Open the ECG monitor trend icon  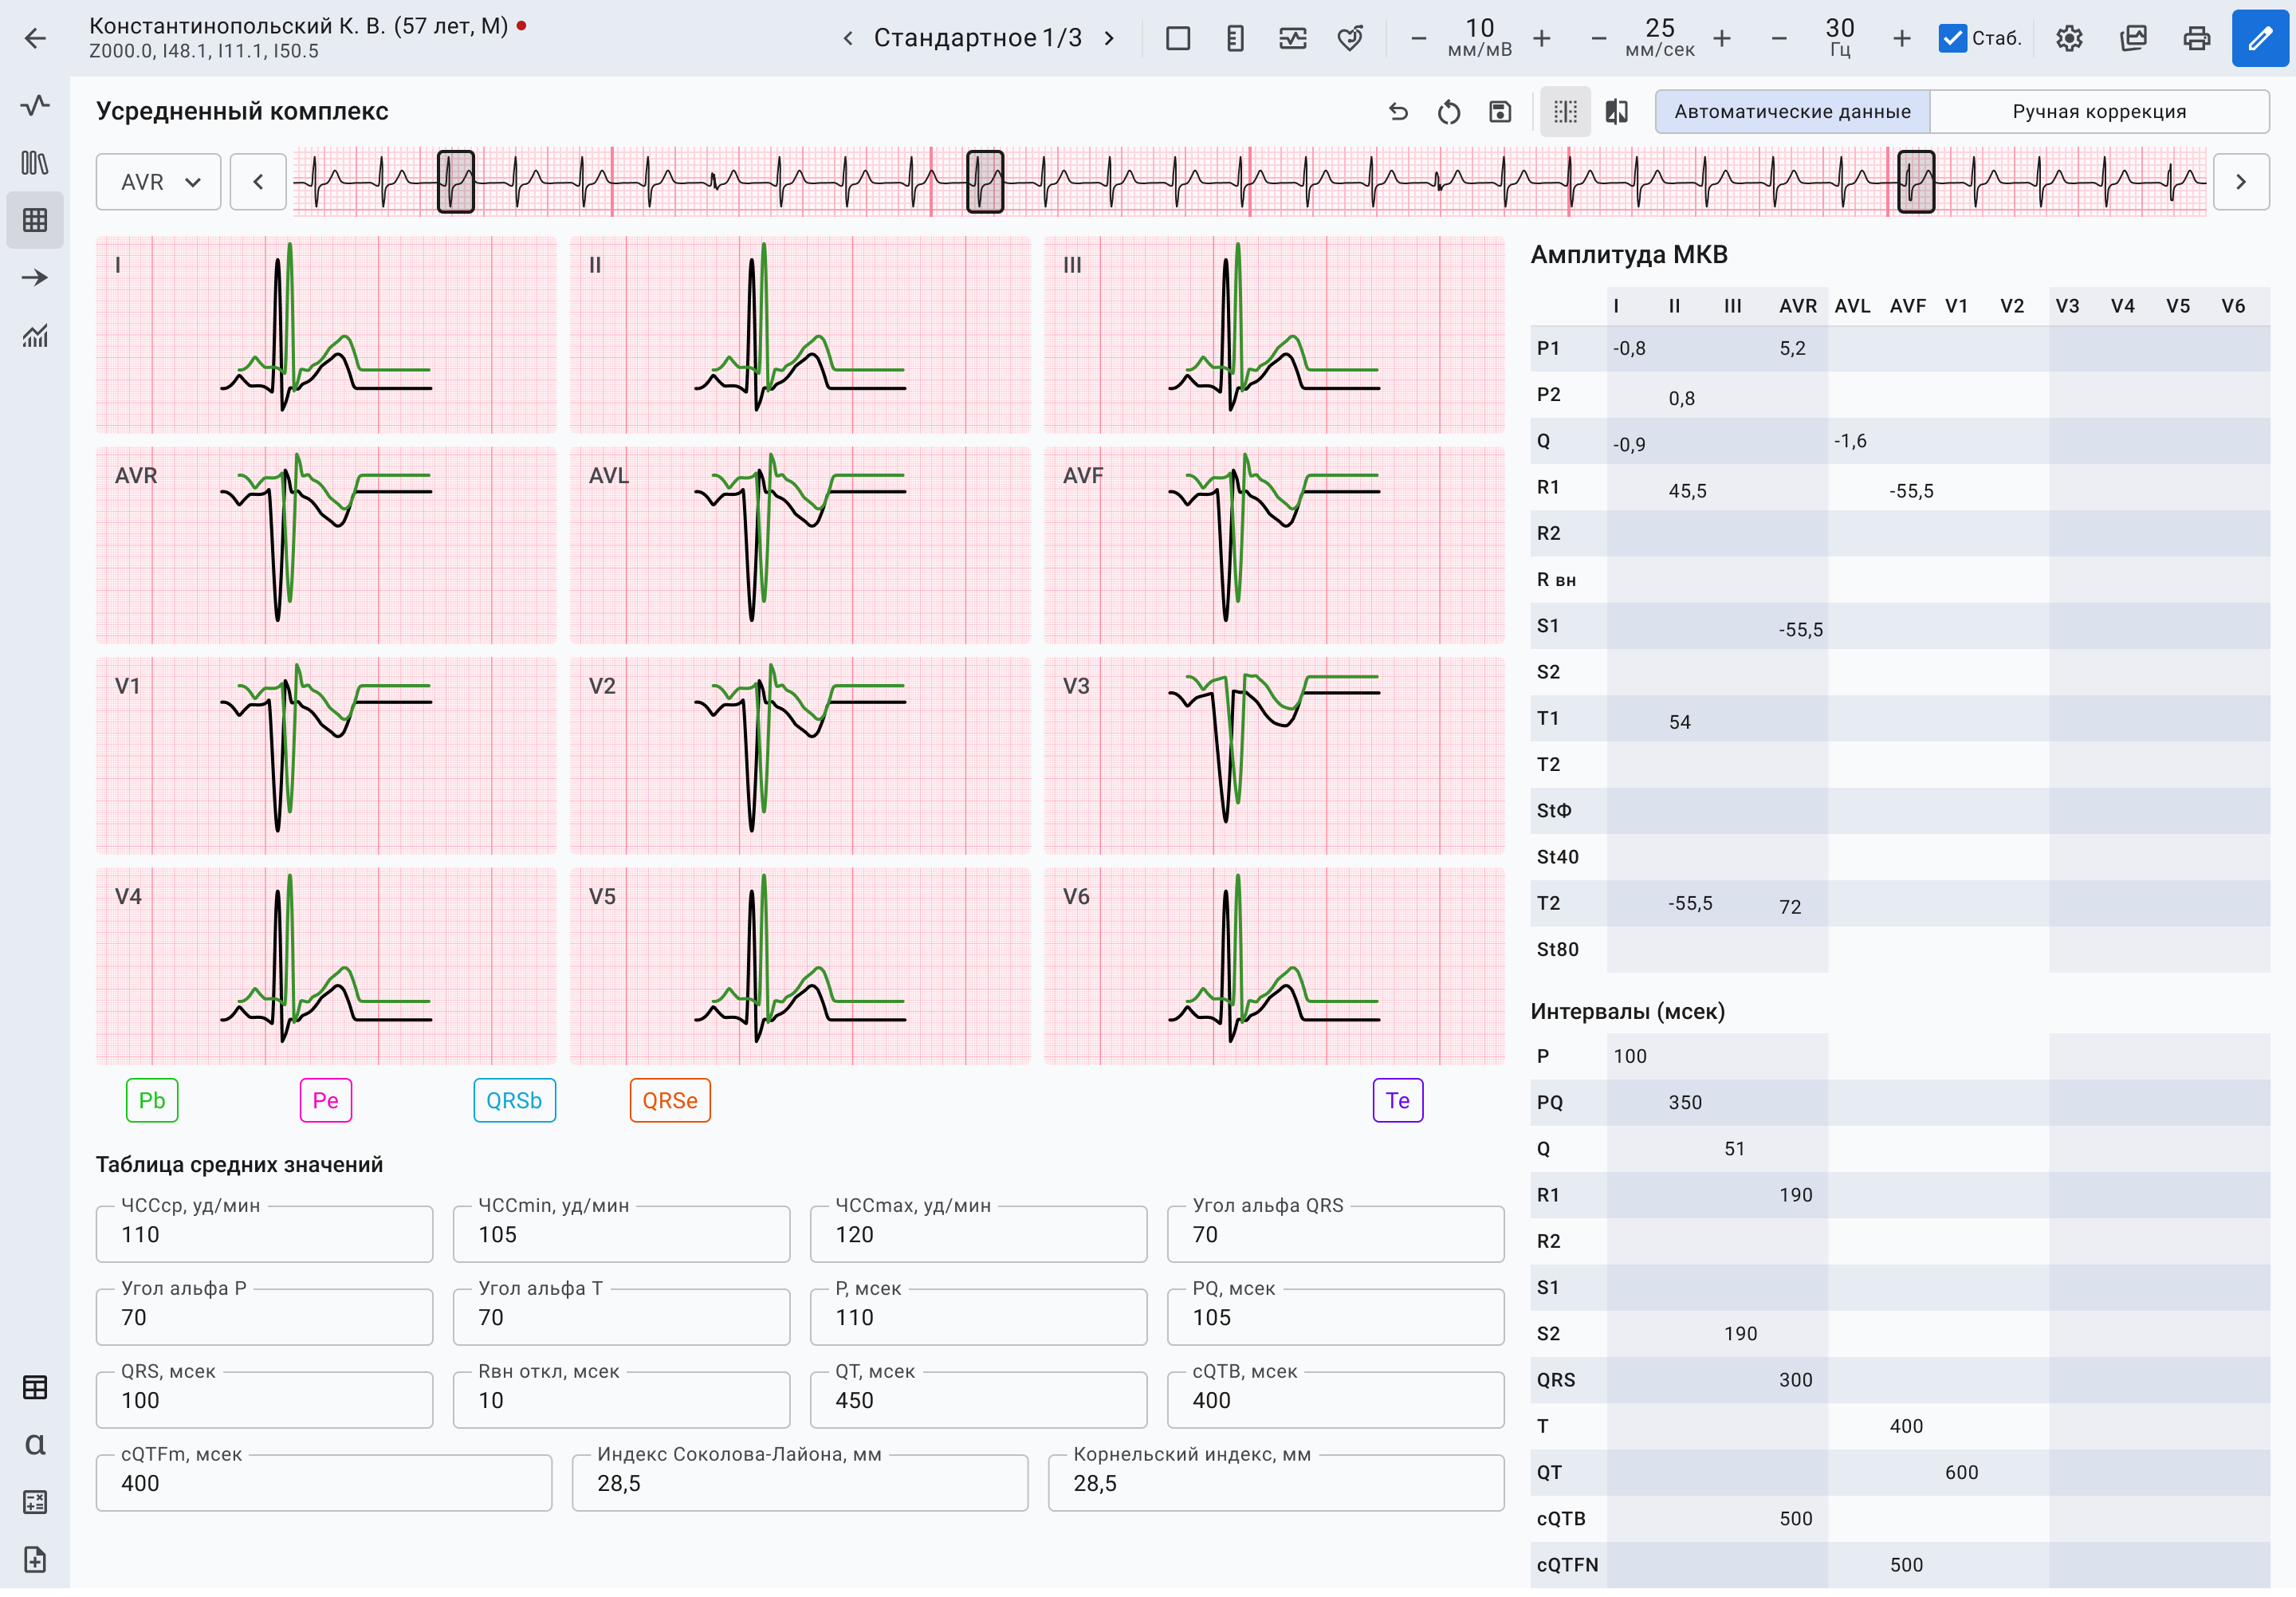coord(1293,38)
